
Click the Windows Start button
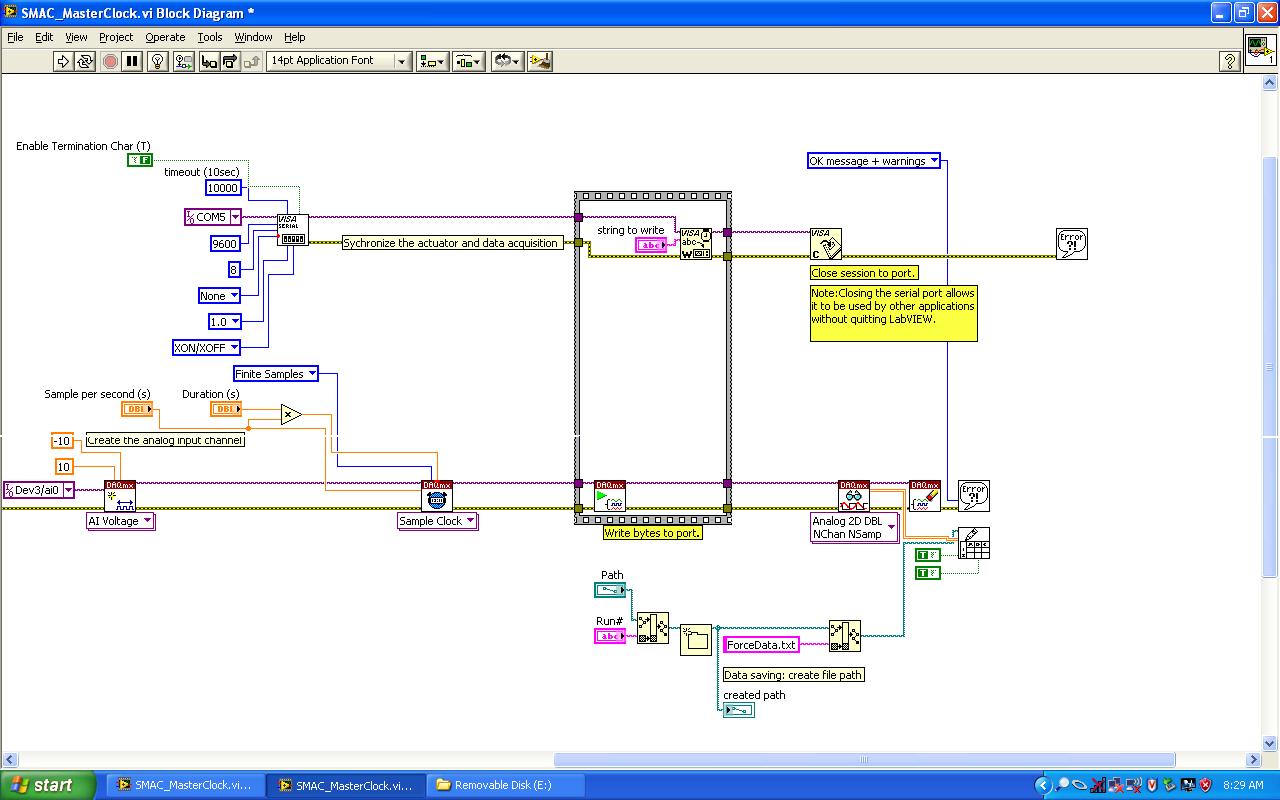tap(48, 785)
